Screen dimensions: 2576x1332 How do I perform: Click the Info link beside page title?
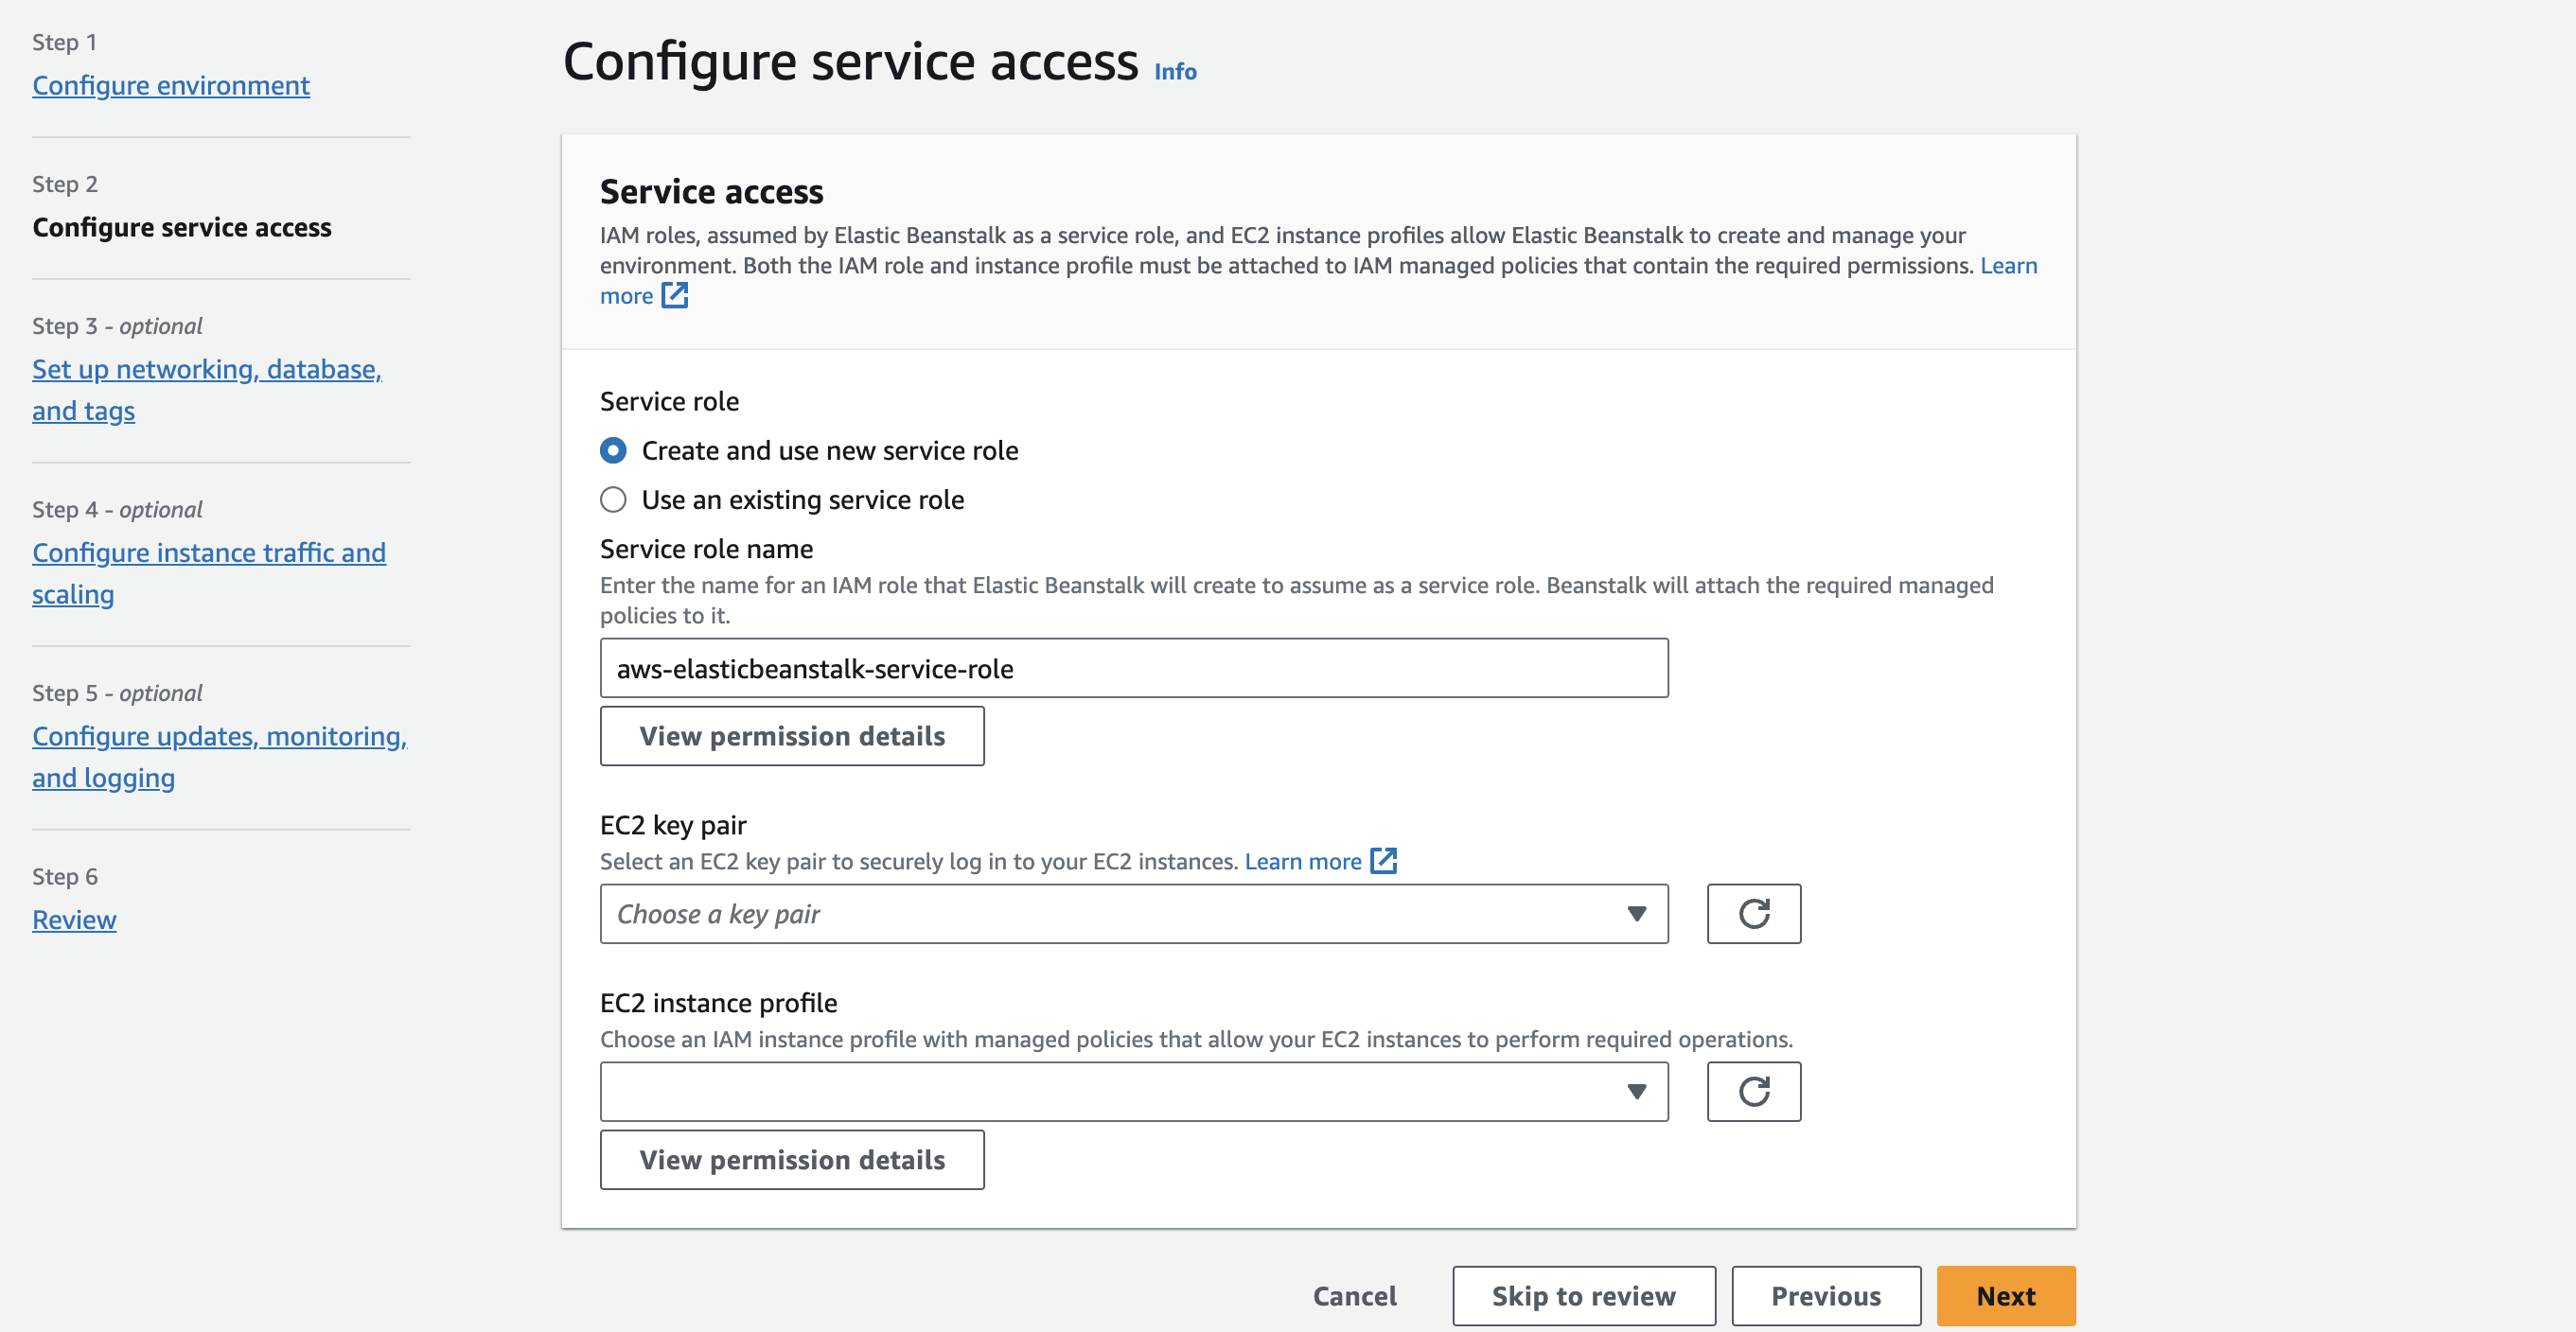[x=1175, y=72]
